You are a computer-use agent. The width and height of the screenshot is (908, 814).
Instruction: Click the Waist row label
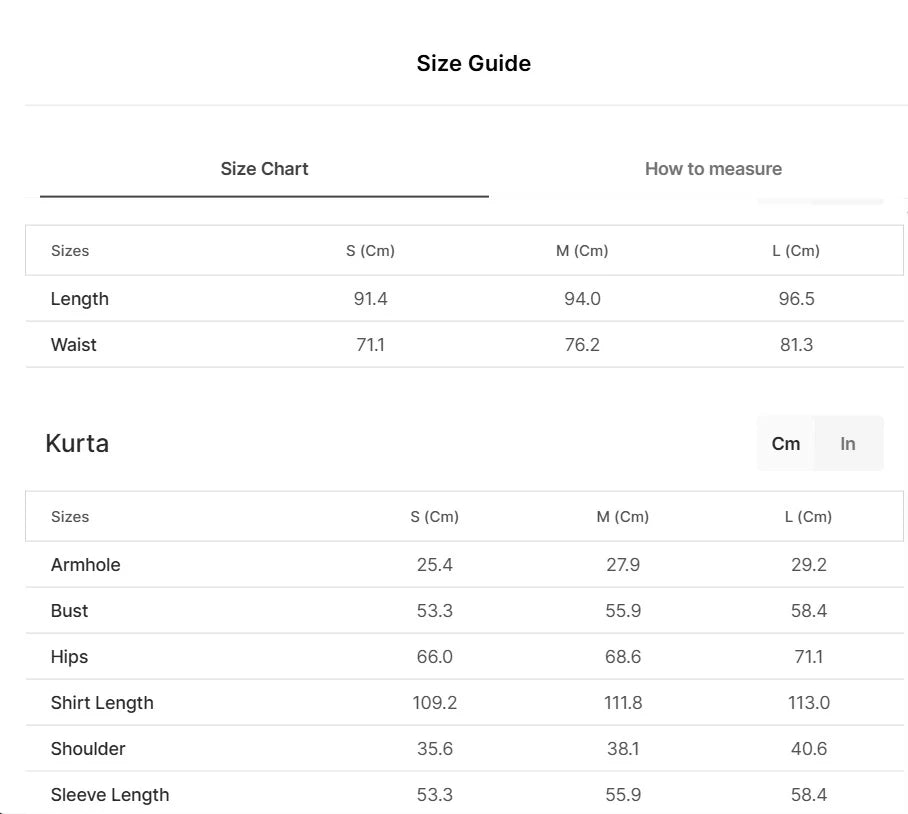click(74, 345)
